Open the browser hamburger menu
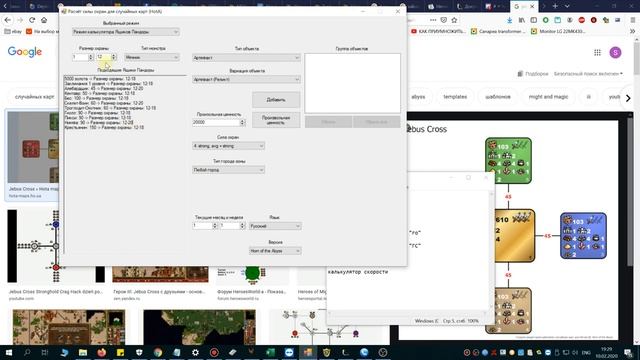 tap(633, 20)
